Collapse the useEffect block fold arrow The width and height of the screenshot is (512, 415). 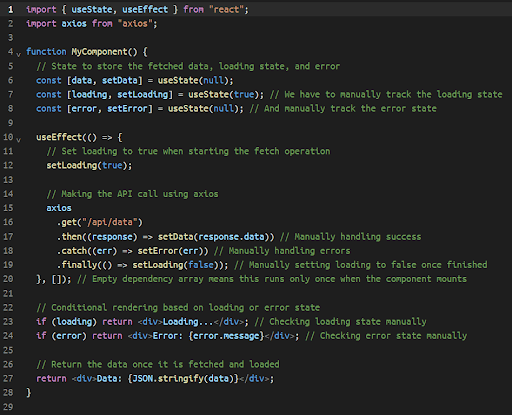(19, 140)
